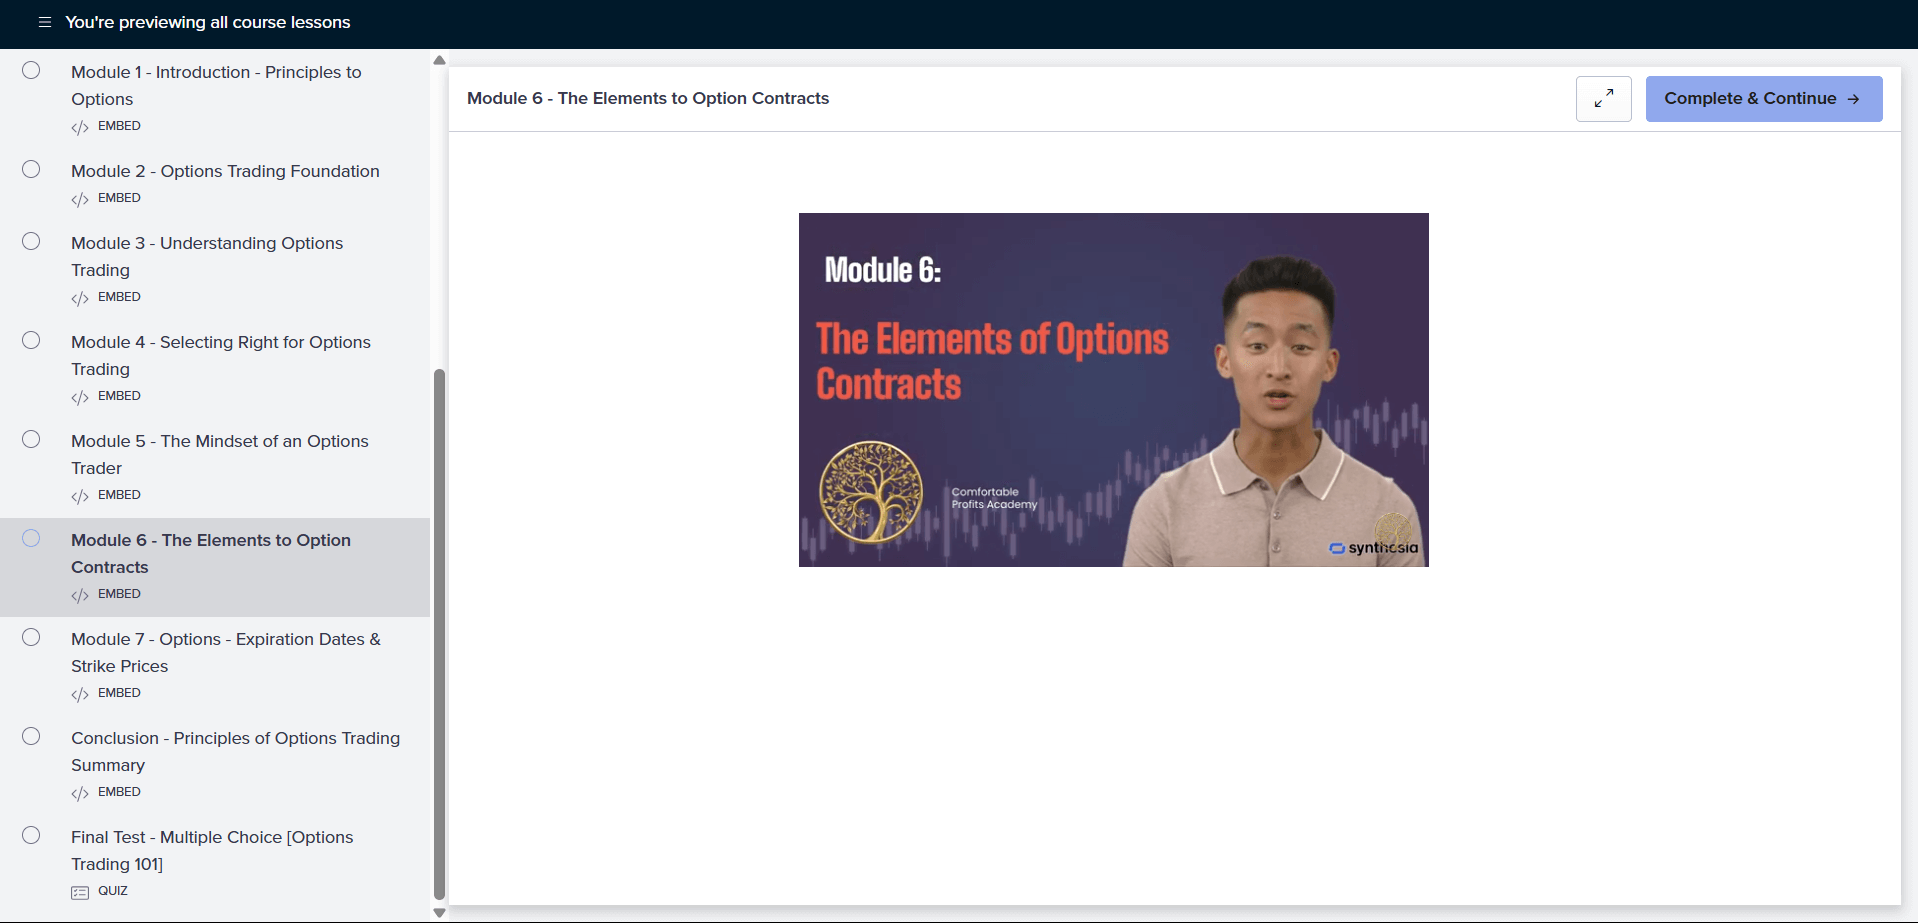The width and height of the screenshot is (1918, 923).
Task: Play the Module 6 video thumbnail
Action: 1113,390
